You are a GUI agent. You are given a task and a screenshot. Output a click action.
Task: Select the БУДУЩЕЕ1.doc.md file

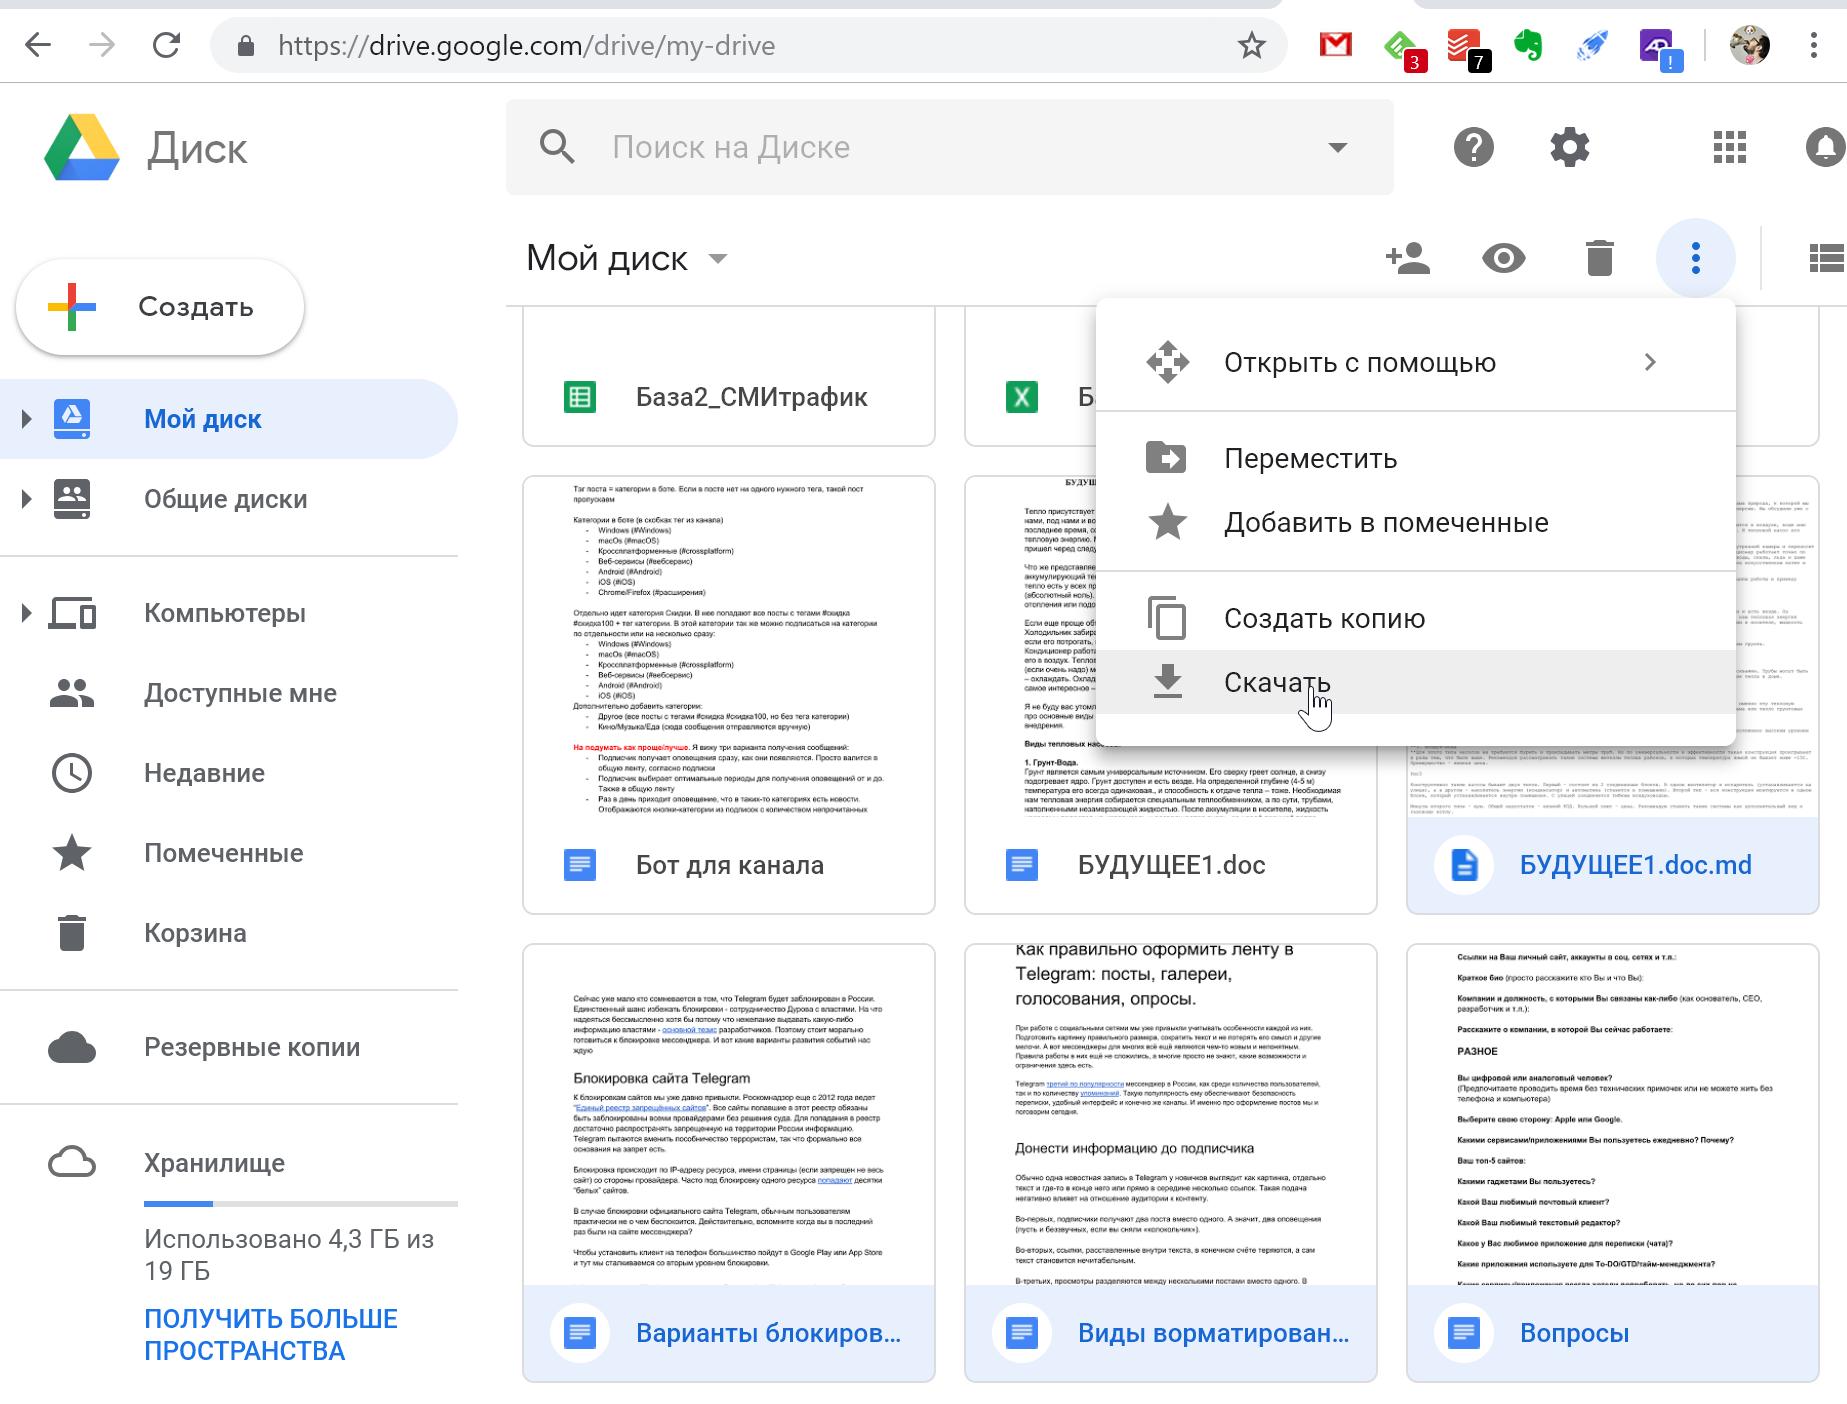tap(1613, 865)
